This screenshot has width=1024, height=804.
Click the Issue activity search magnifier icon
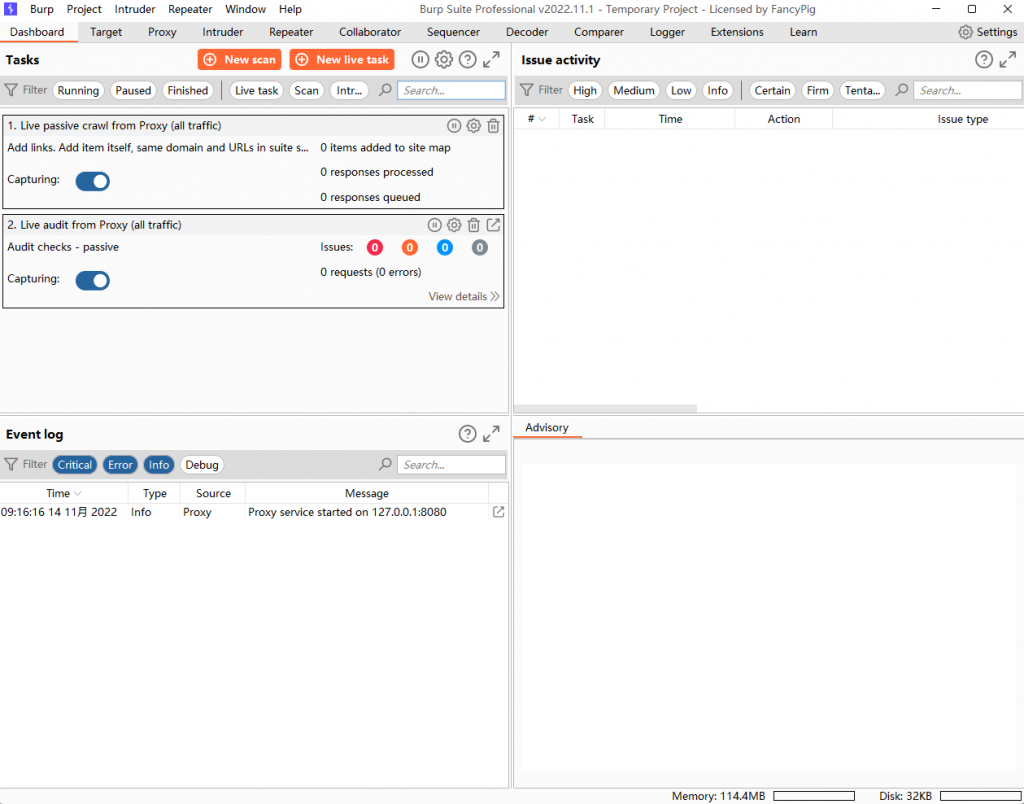901,90
